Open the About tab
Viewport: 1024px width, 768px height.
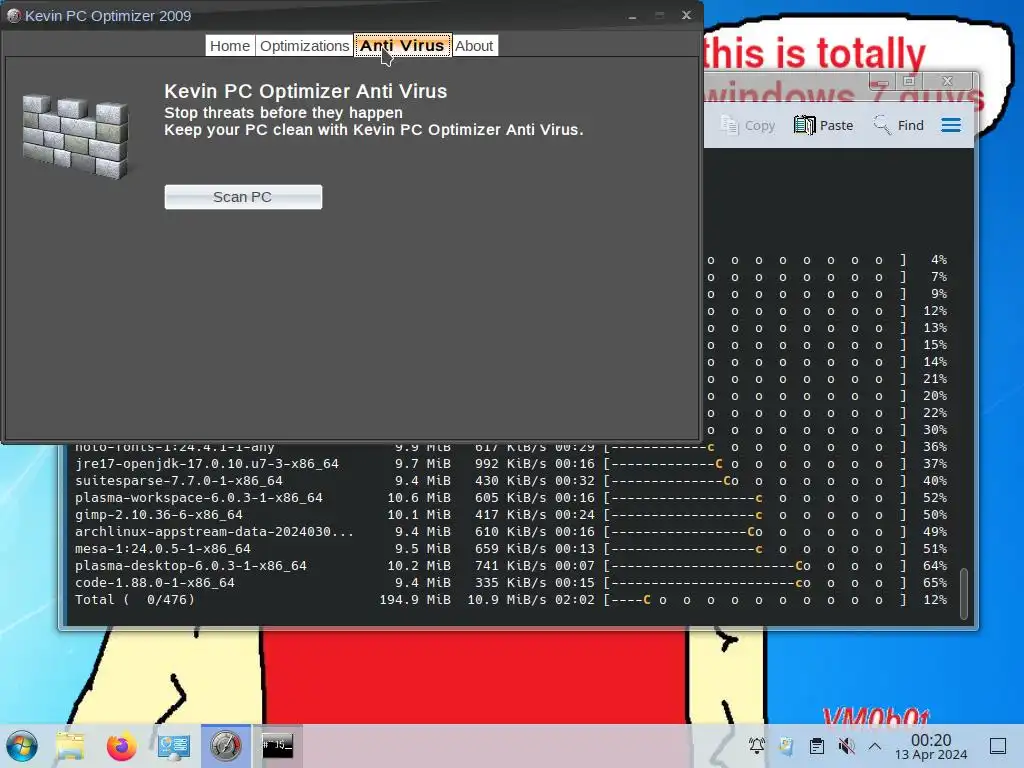pos(474,46)
